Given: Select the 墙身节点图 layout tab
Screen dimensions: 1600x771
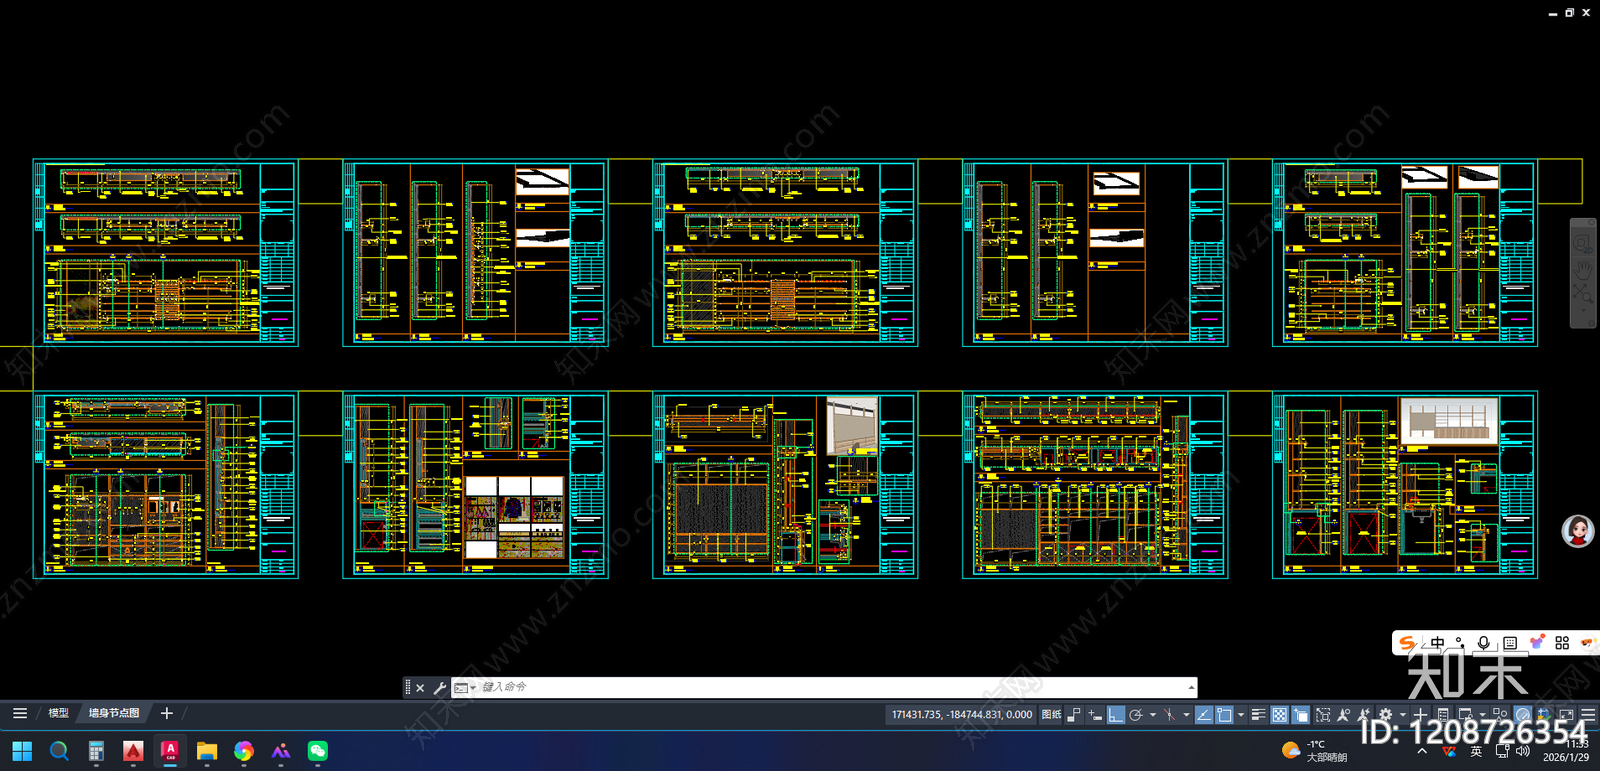Looking at the screenshot, I should click(113, 713).
